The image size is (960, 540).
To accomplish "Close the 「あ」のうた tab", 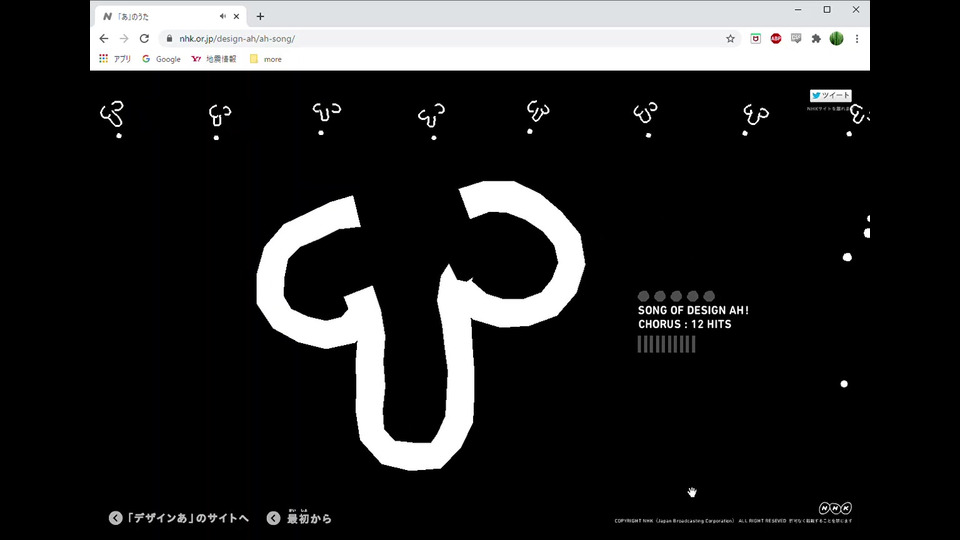I will point(236,17).
